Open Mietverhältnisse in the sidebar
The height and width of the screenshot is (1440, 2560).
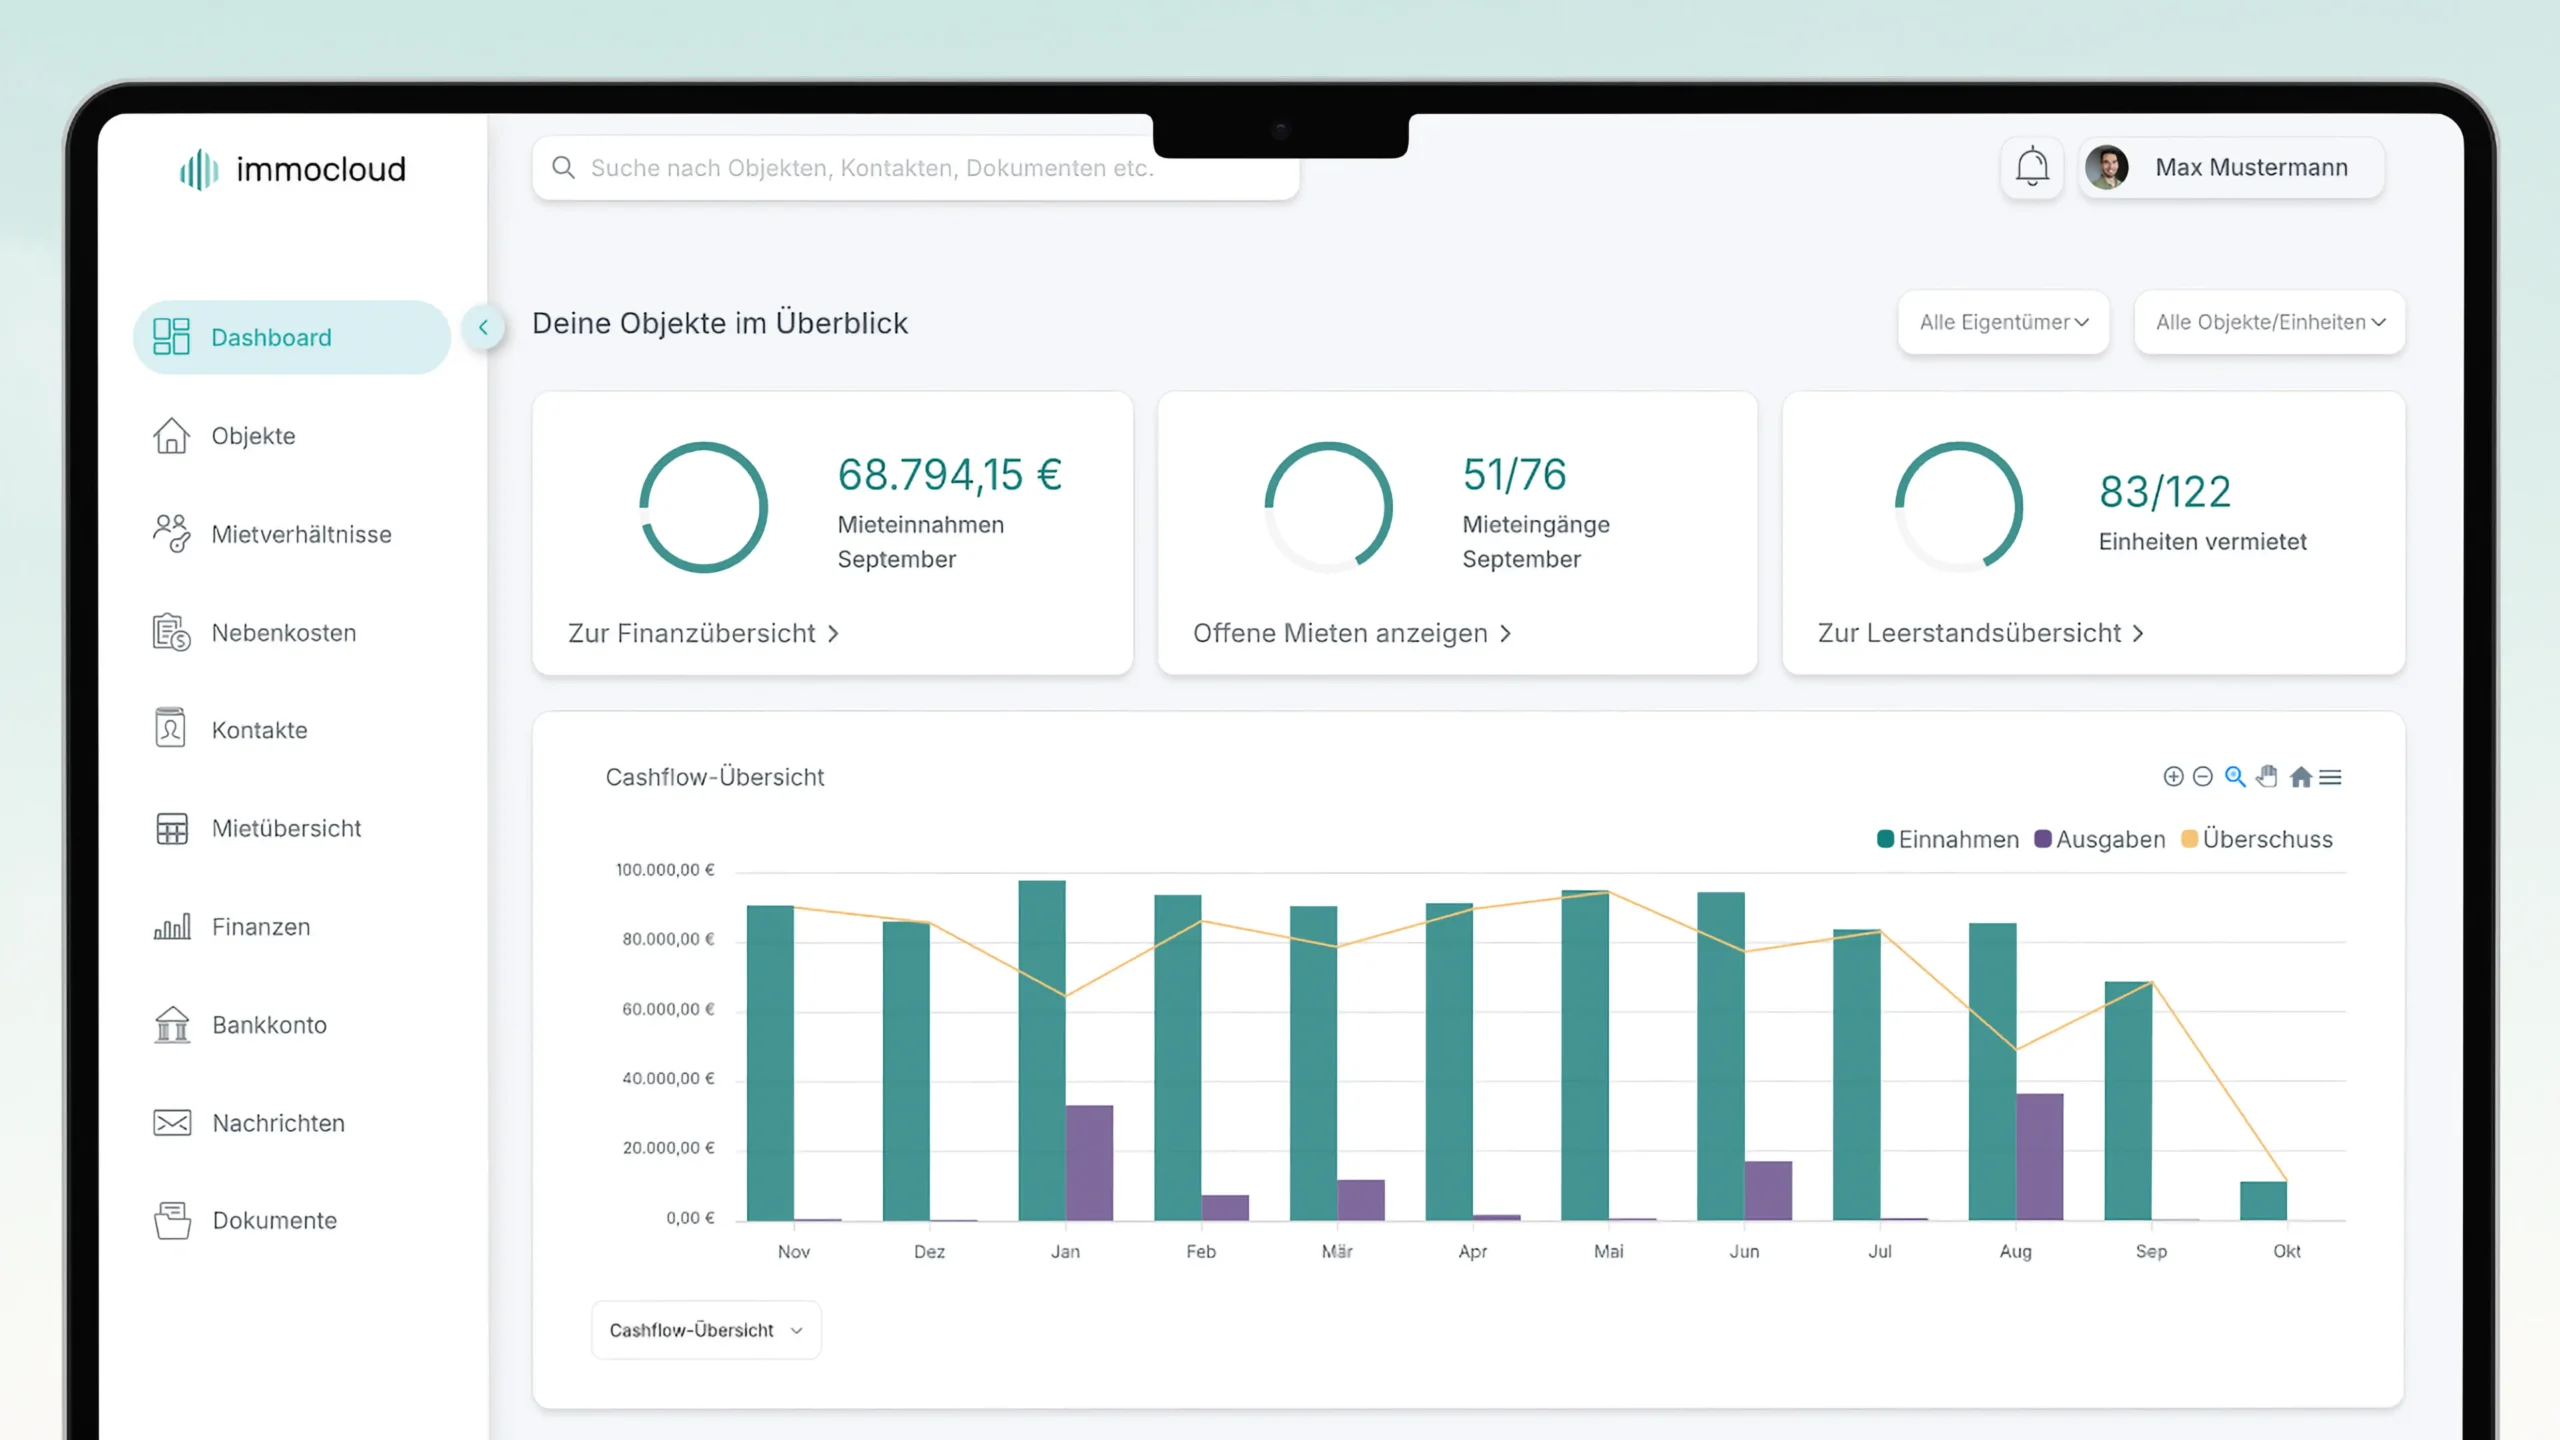(301, 534)
